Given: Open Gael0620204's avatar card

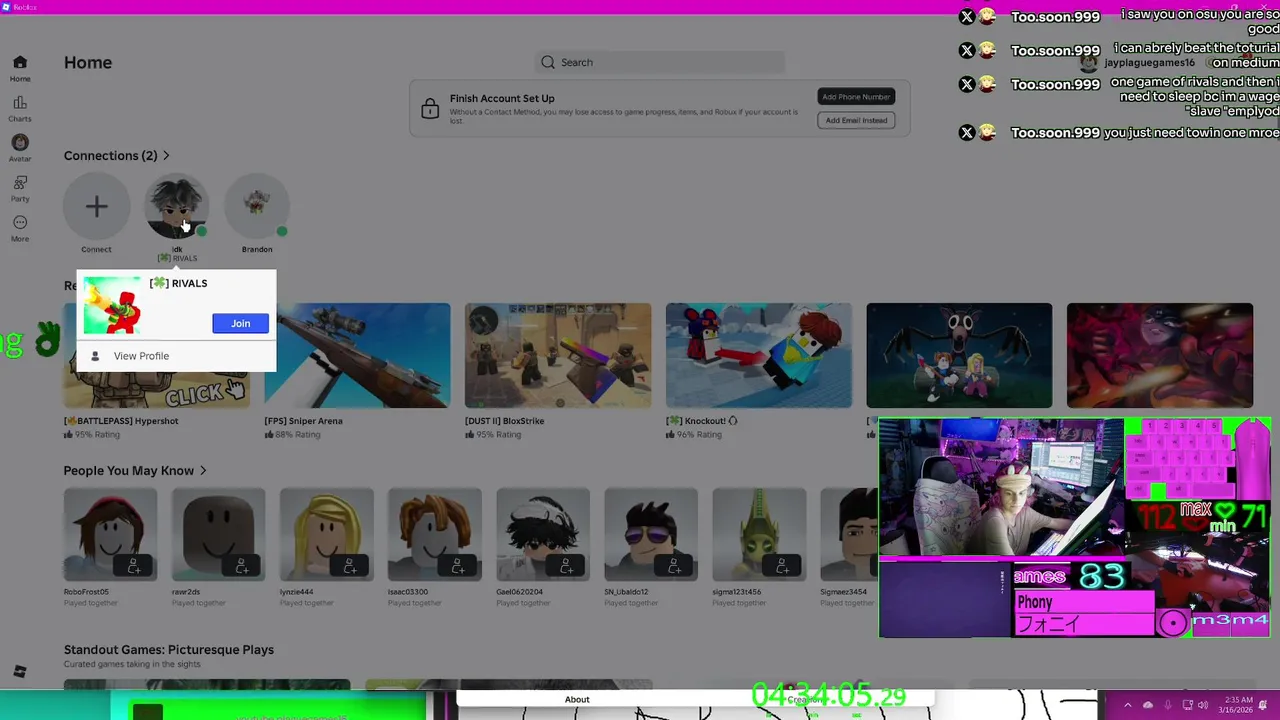Looking at the screenshot, I should pyautogui.click(x=542, y=534).
